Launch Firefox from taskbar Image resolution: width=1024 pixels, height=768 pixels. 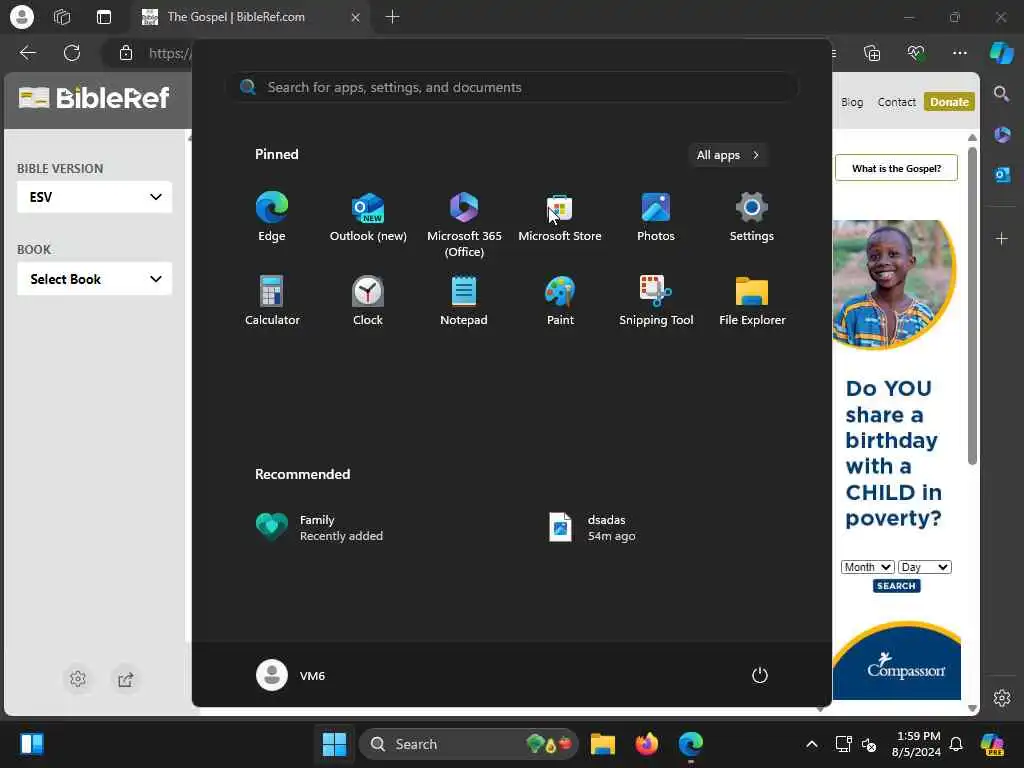click(x=647, y=744)
